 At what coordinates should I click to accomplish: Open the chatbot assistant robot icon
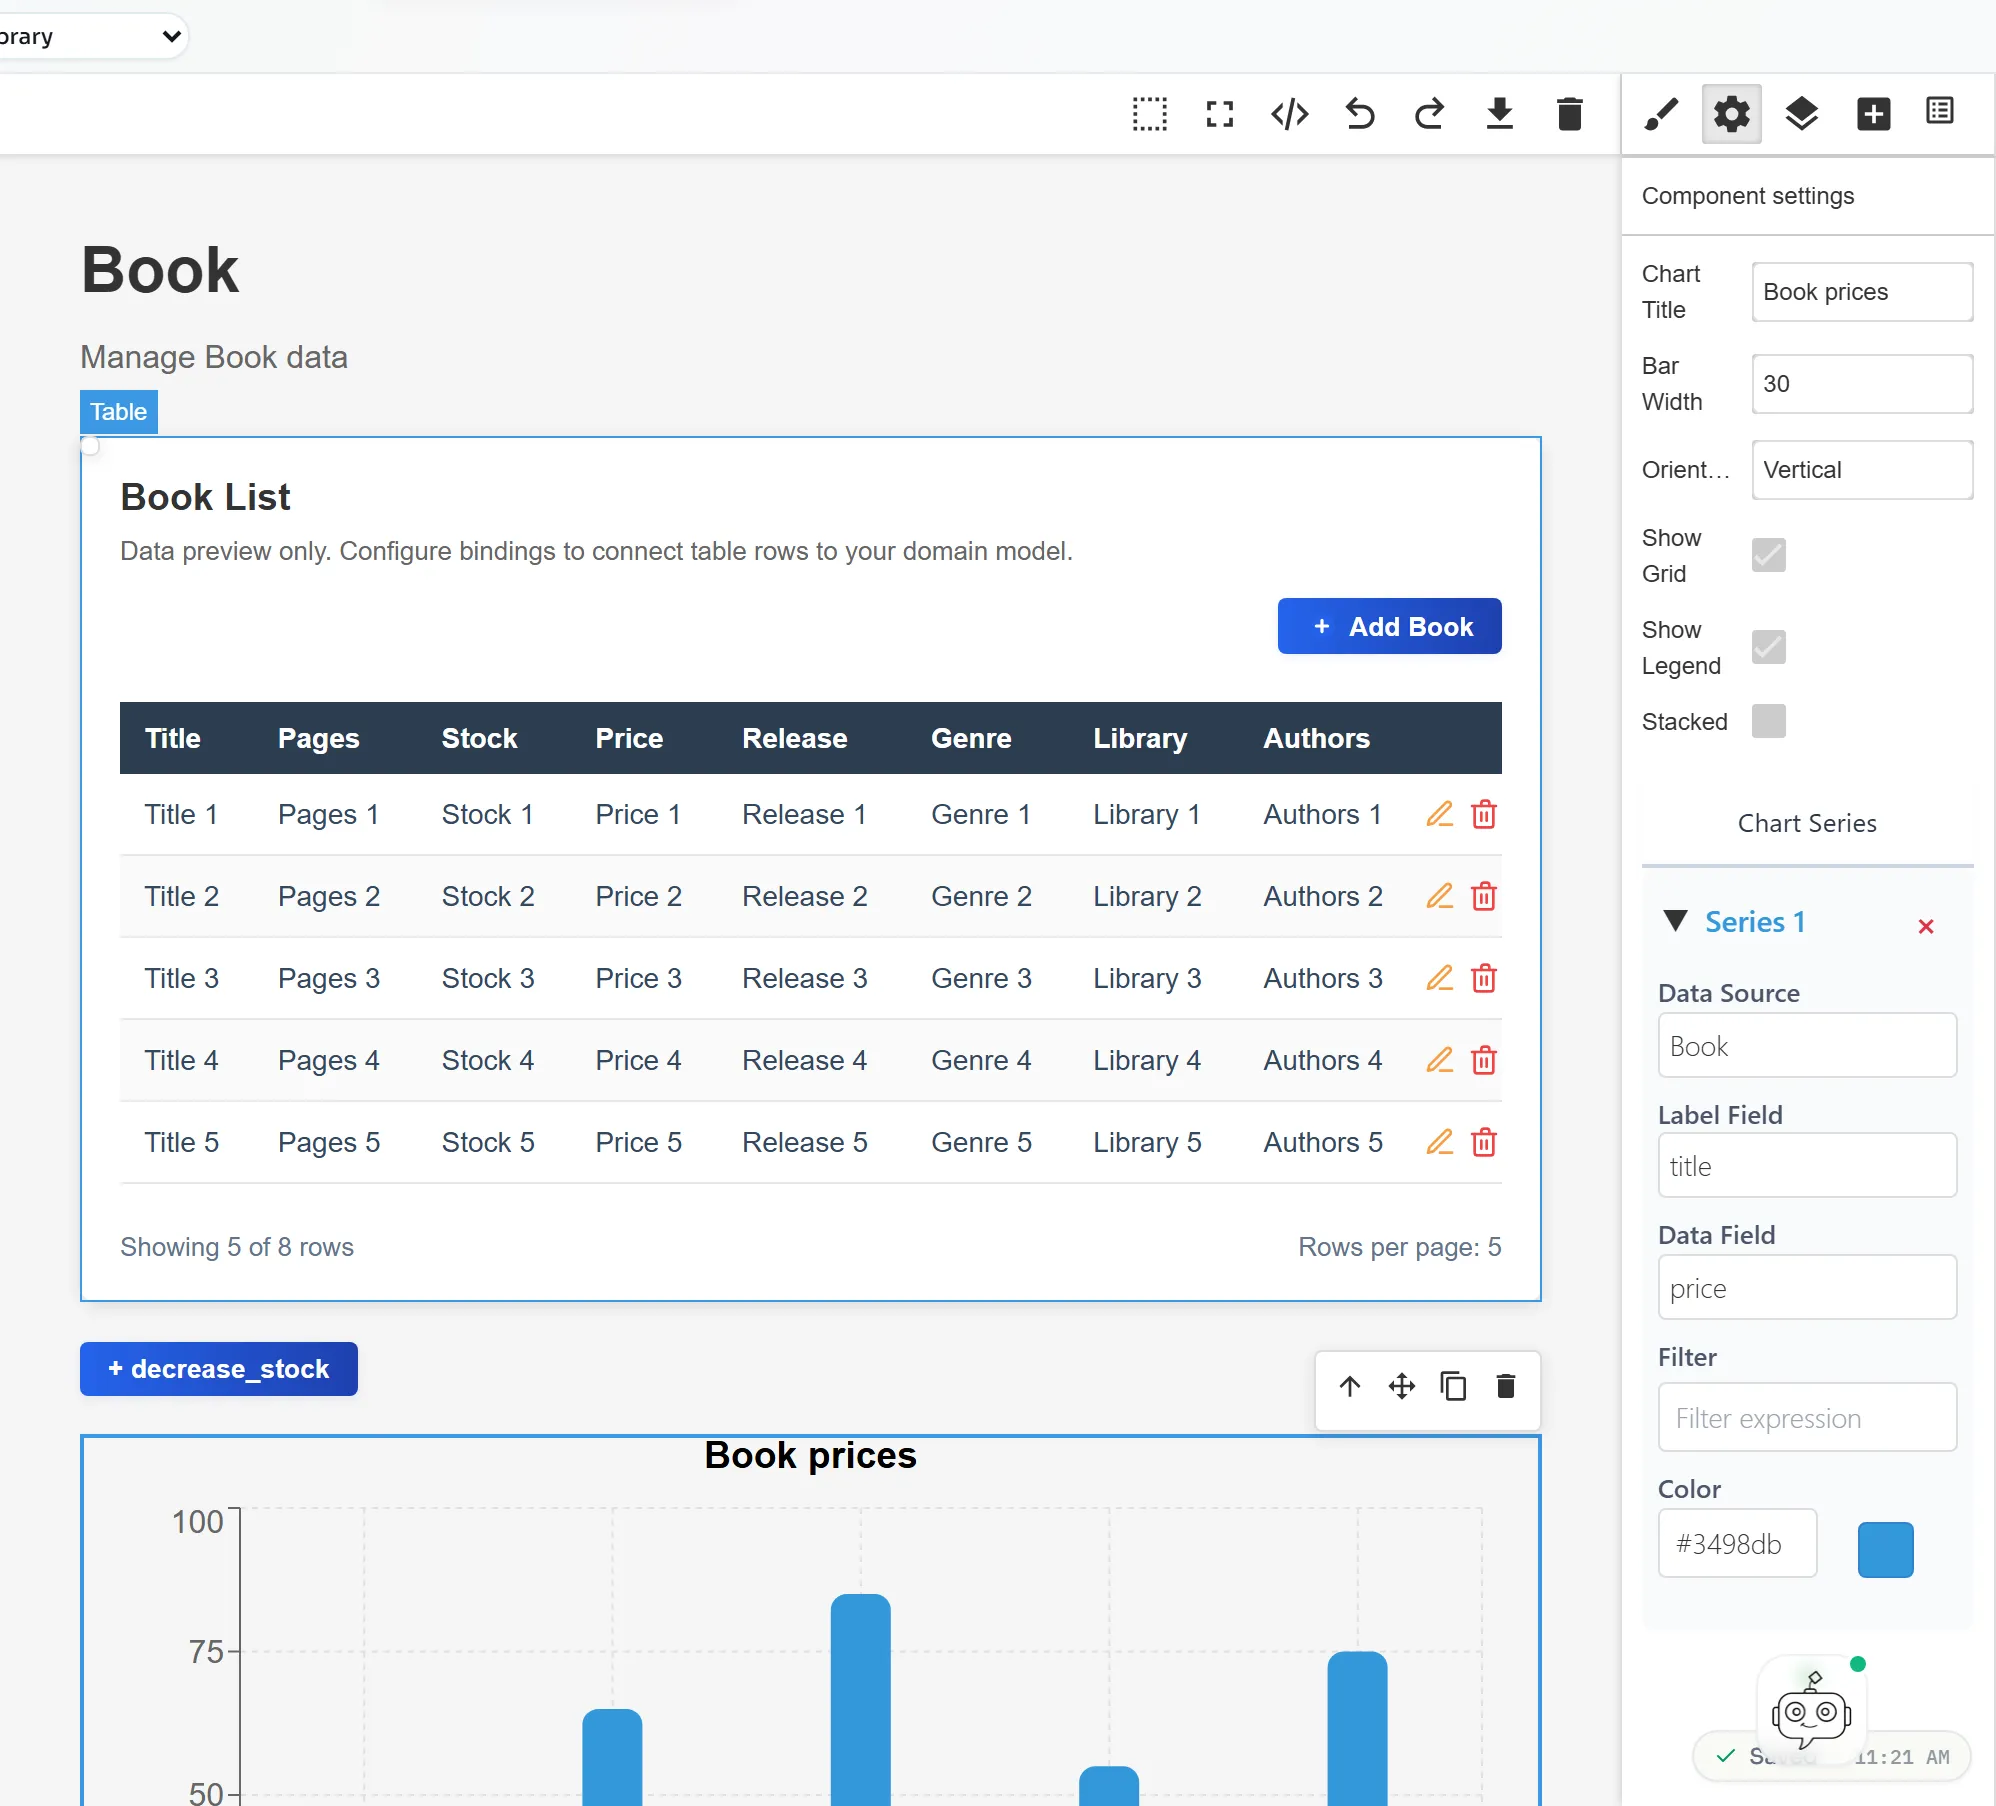pos(1811,1711)
